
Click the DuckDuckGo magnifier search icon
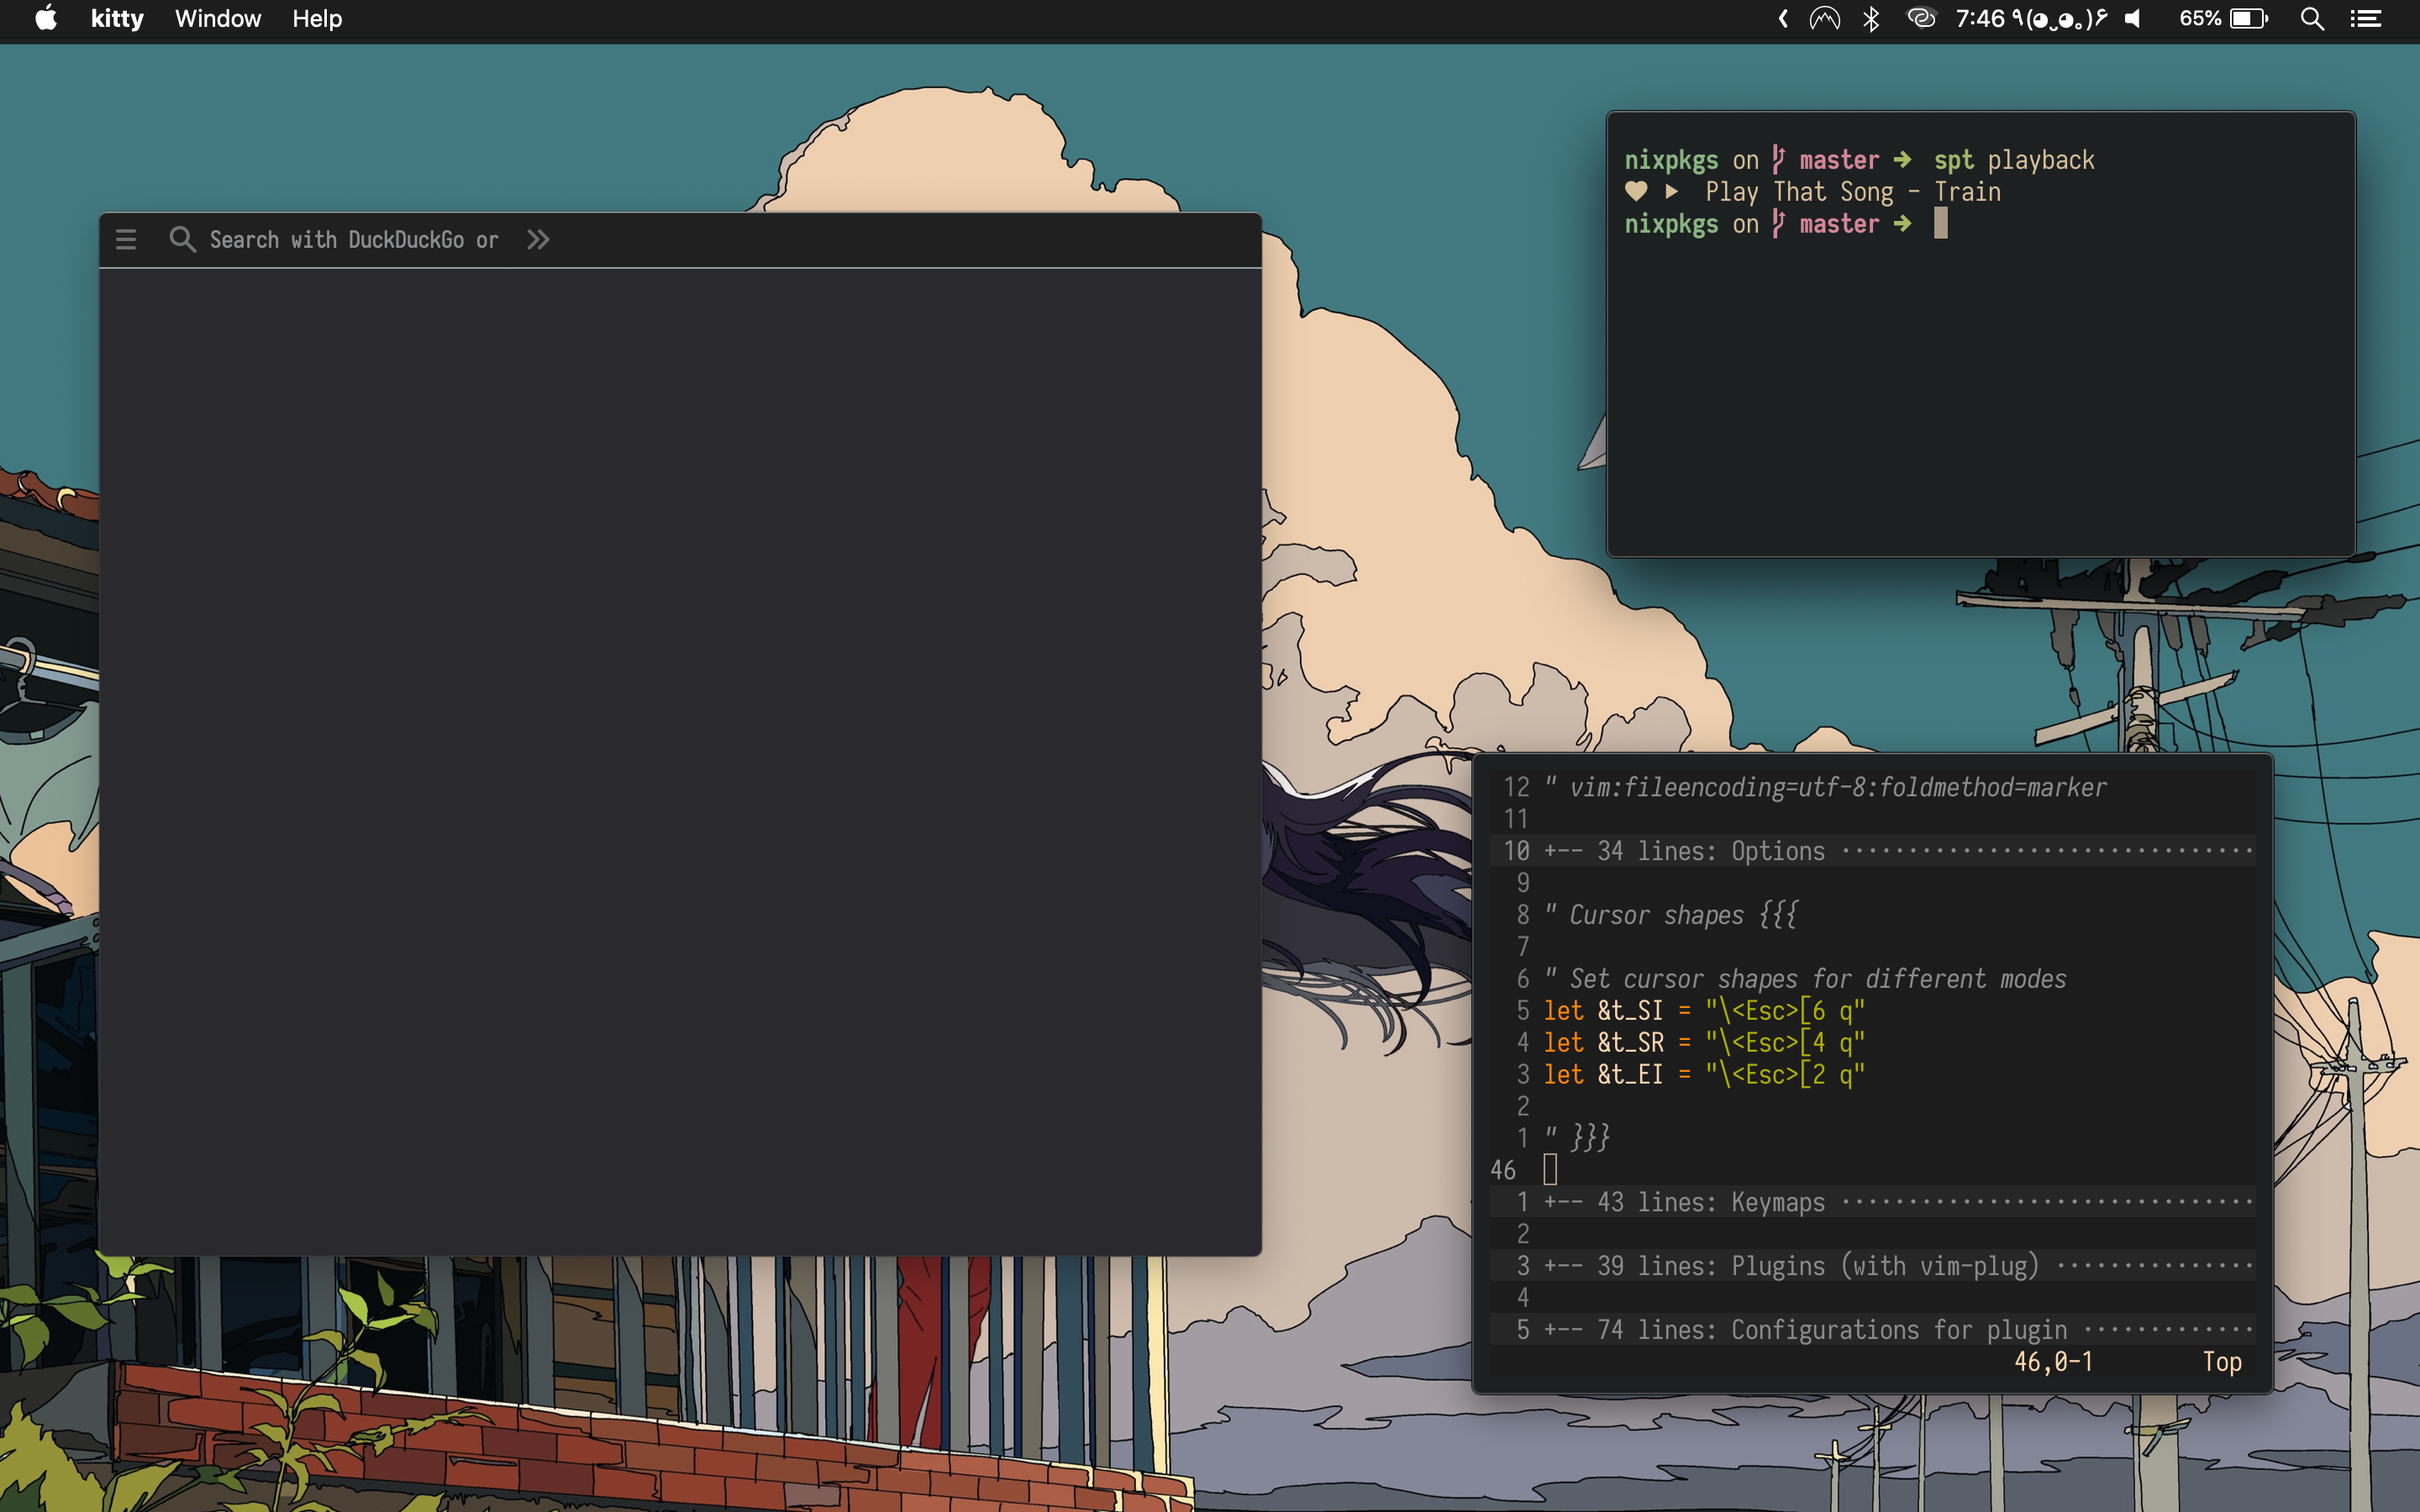click(183, 239)
